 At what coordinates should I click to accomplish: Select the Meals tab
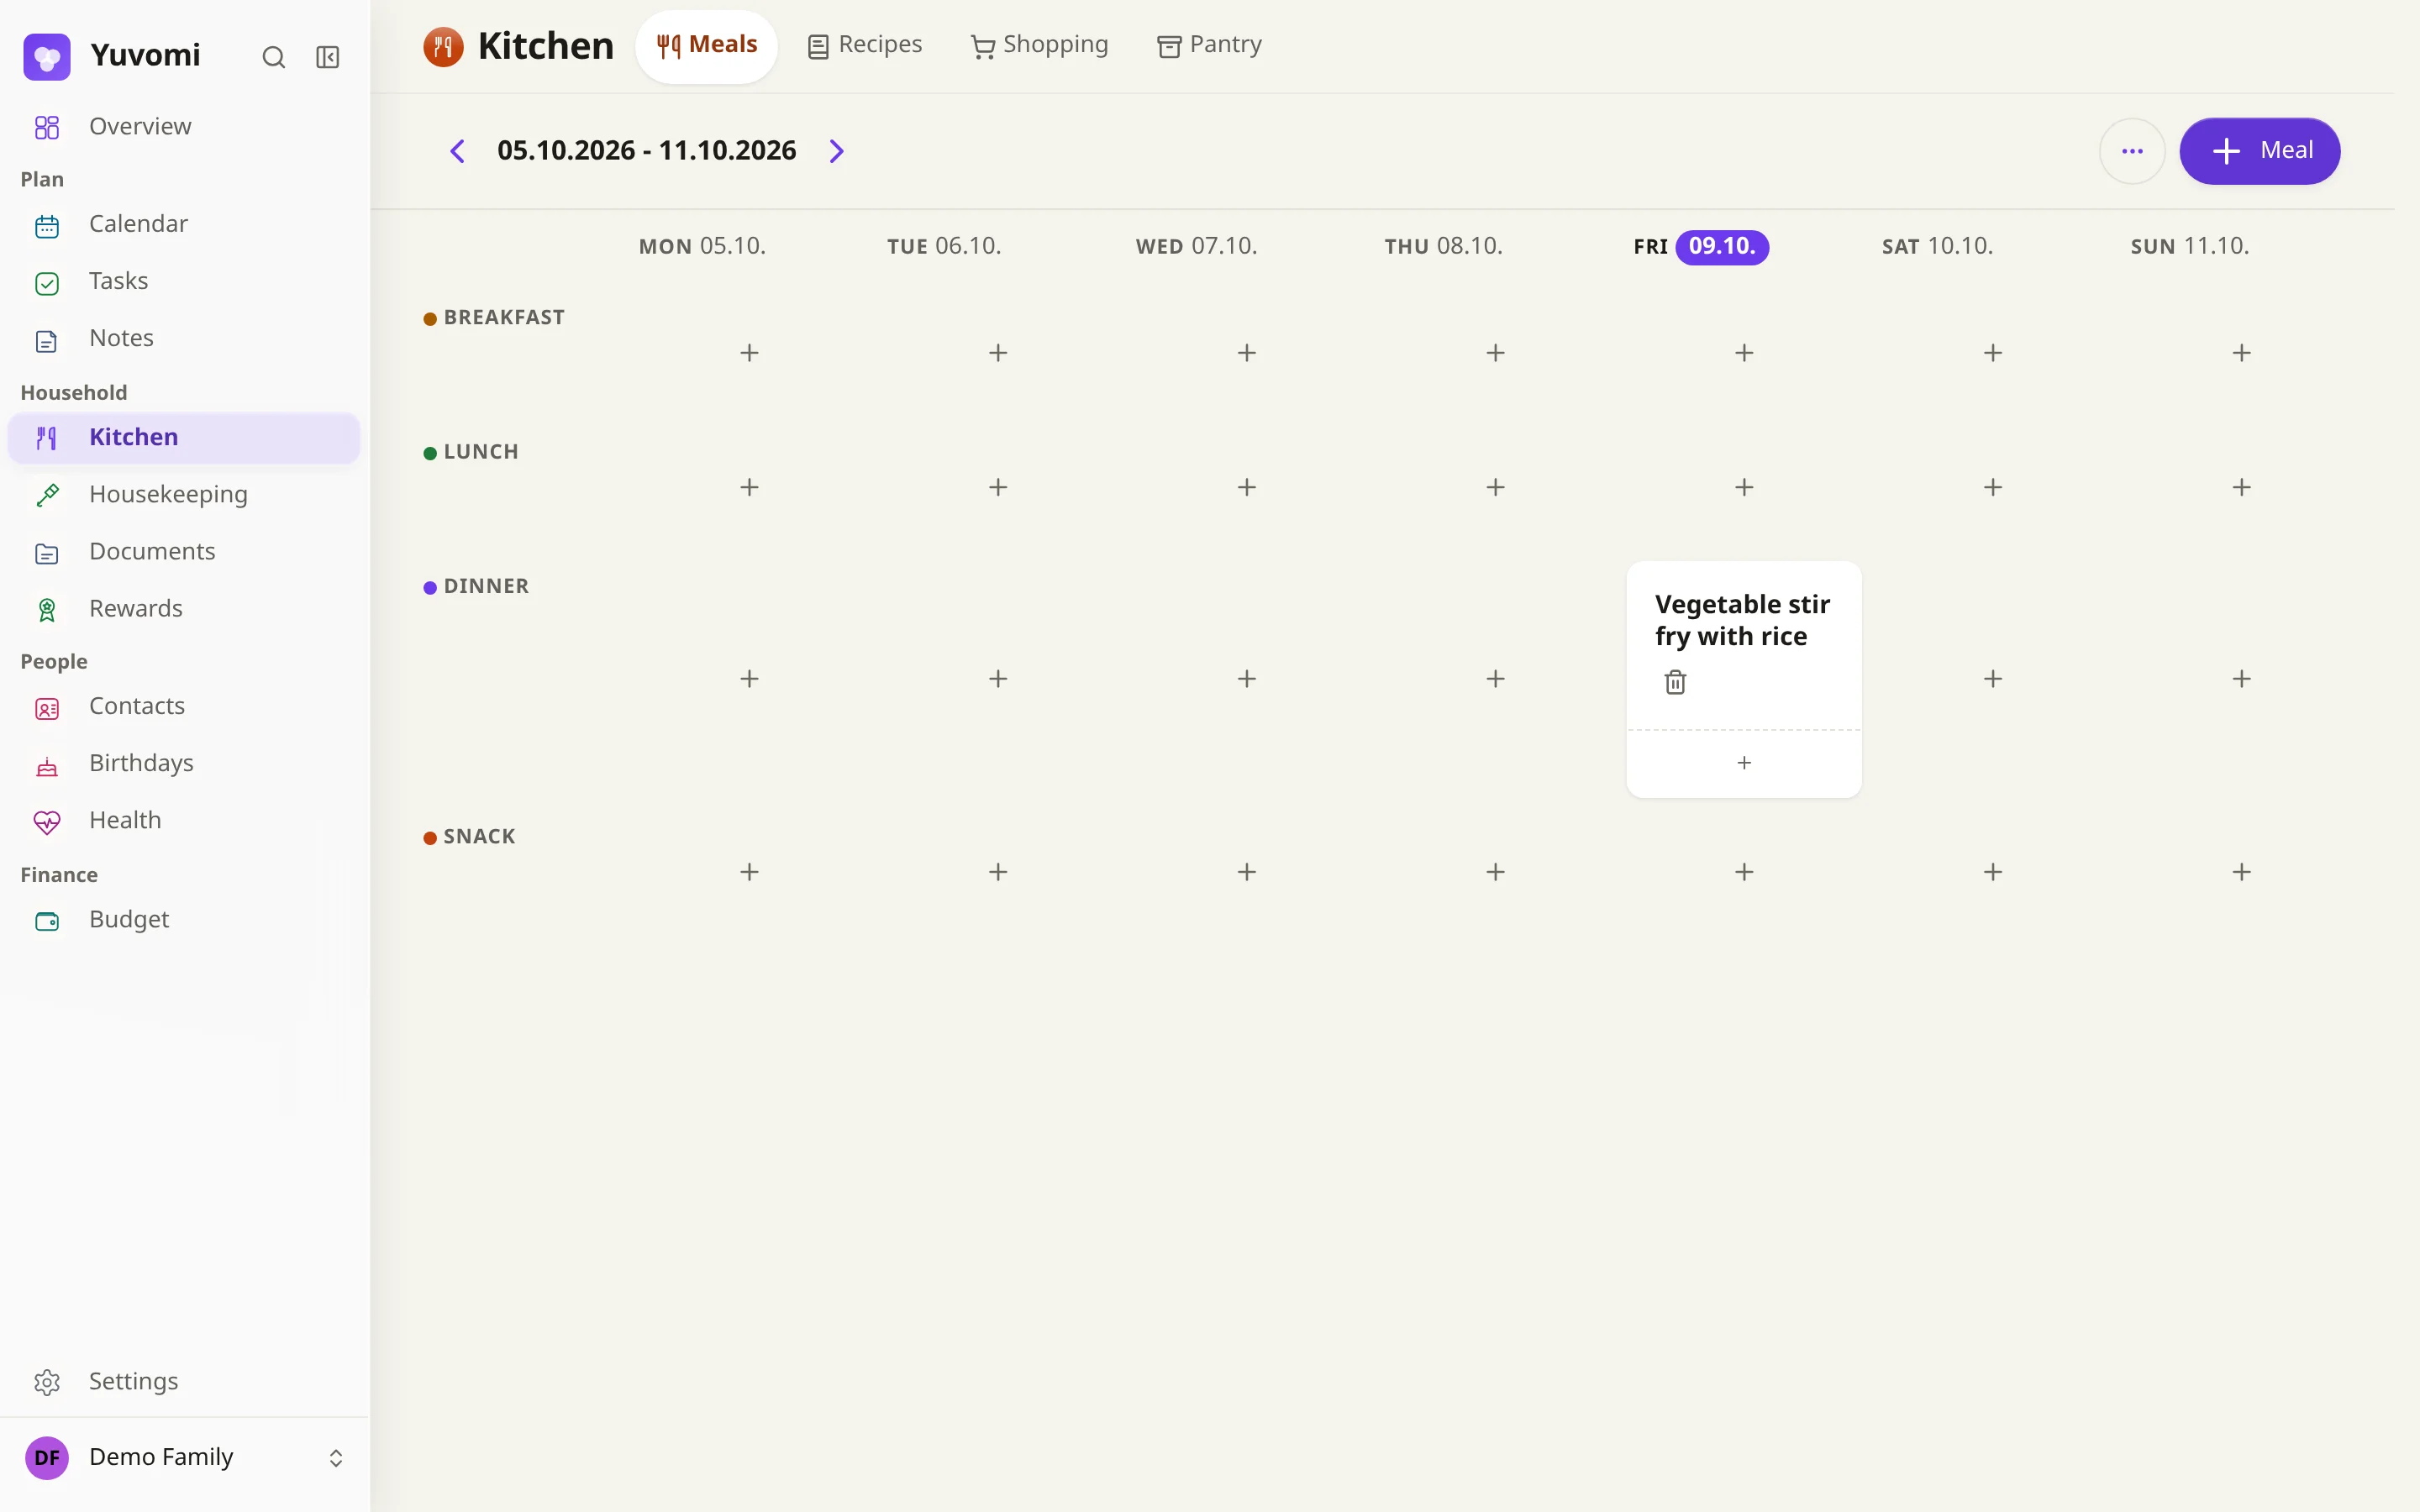tap(707, 46)
